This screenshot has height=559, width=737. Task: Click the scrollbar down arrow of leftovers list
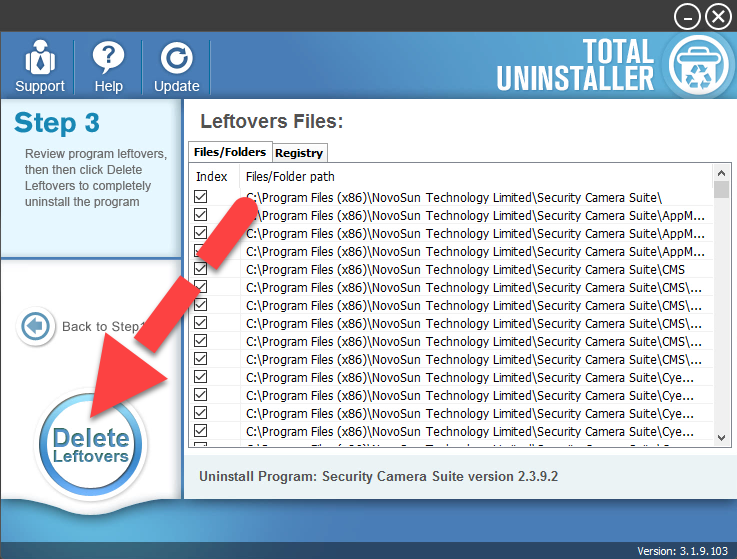pos(721,438)
